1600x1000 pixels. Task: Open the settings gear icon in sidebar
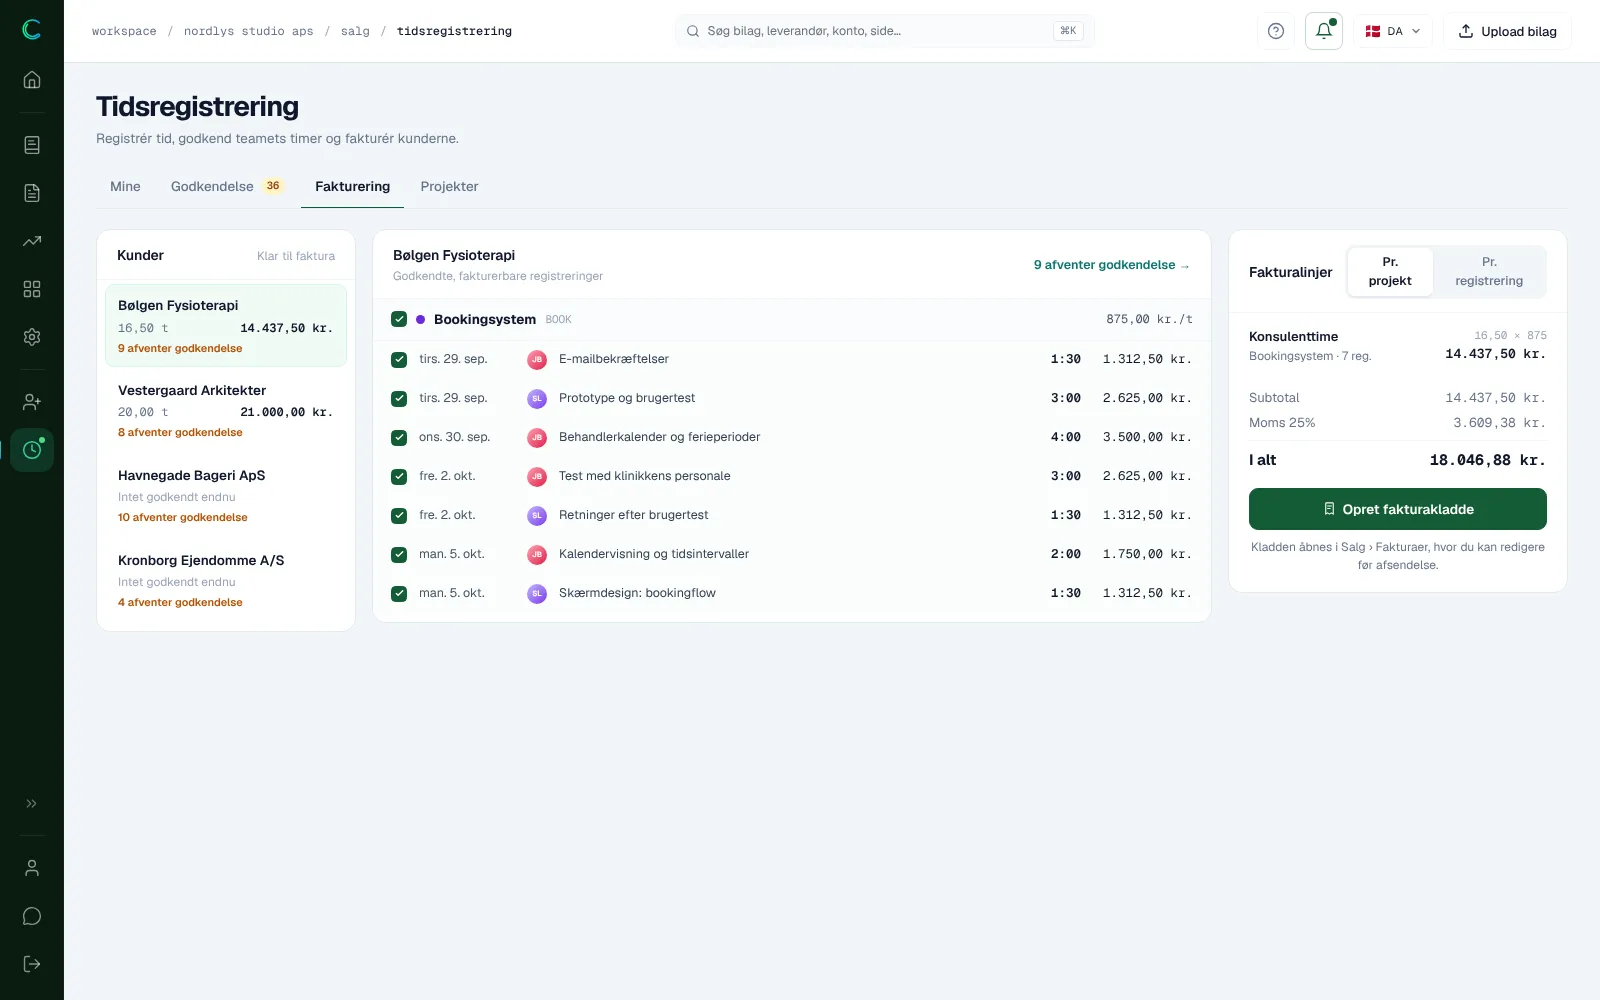click(x=32, y=337)
